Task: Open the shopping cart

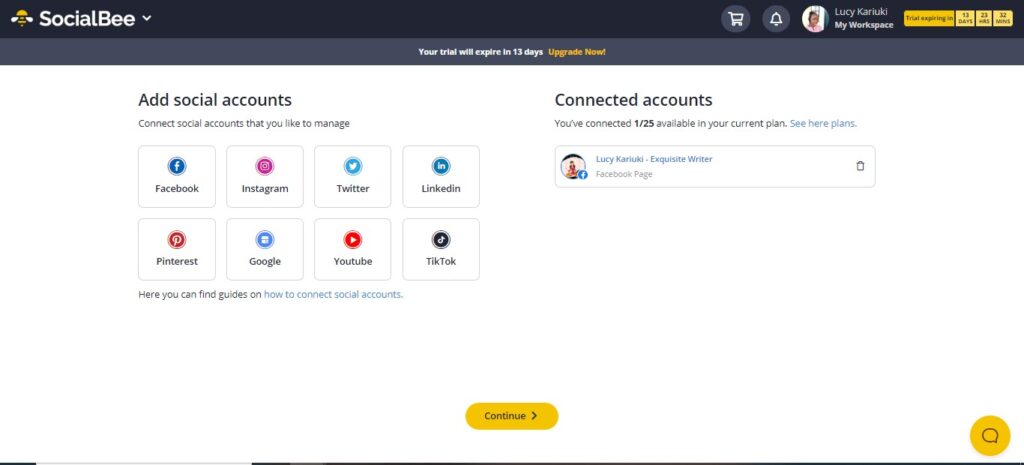Action: pyautogui.click(x=736, y=19)
